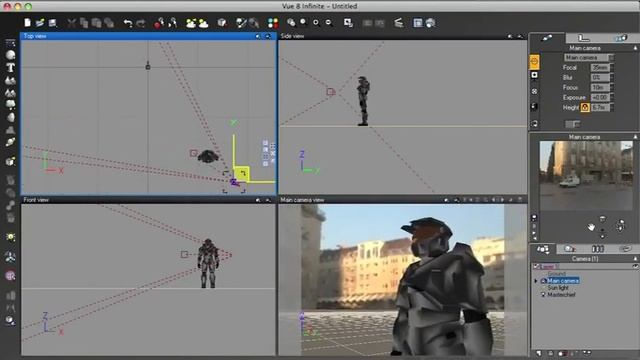Click the Main camera preview thumbnail
The width and height of the screenshot is (640, 360).
[x=586, y=176]
